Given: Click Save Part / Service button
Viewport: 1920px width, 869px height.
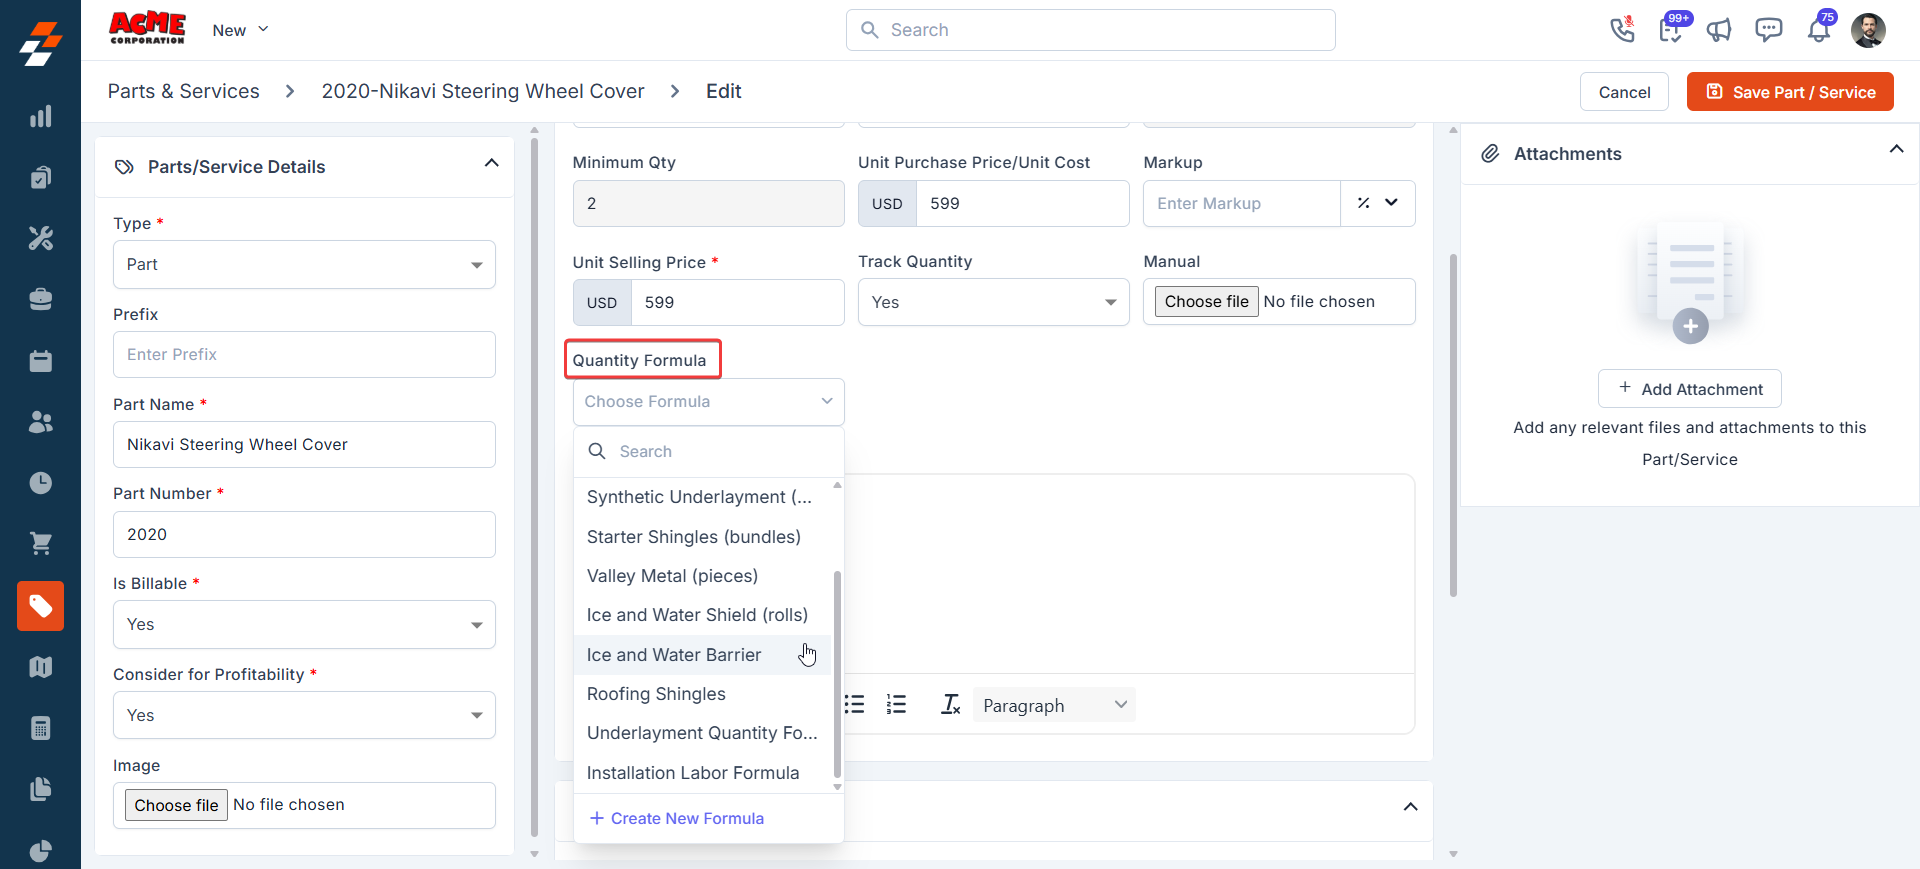Looking at the screenshot, I should (x=1790, y=92).
